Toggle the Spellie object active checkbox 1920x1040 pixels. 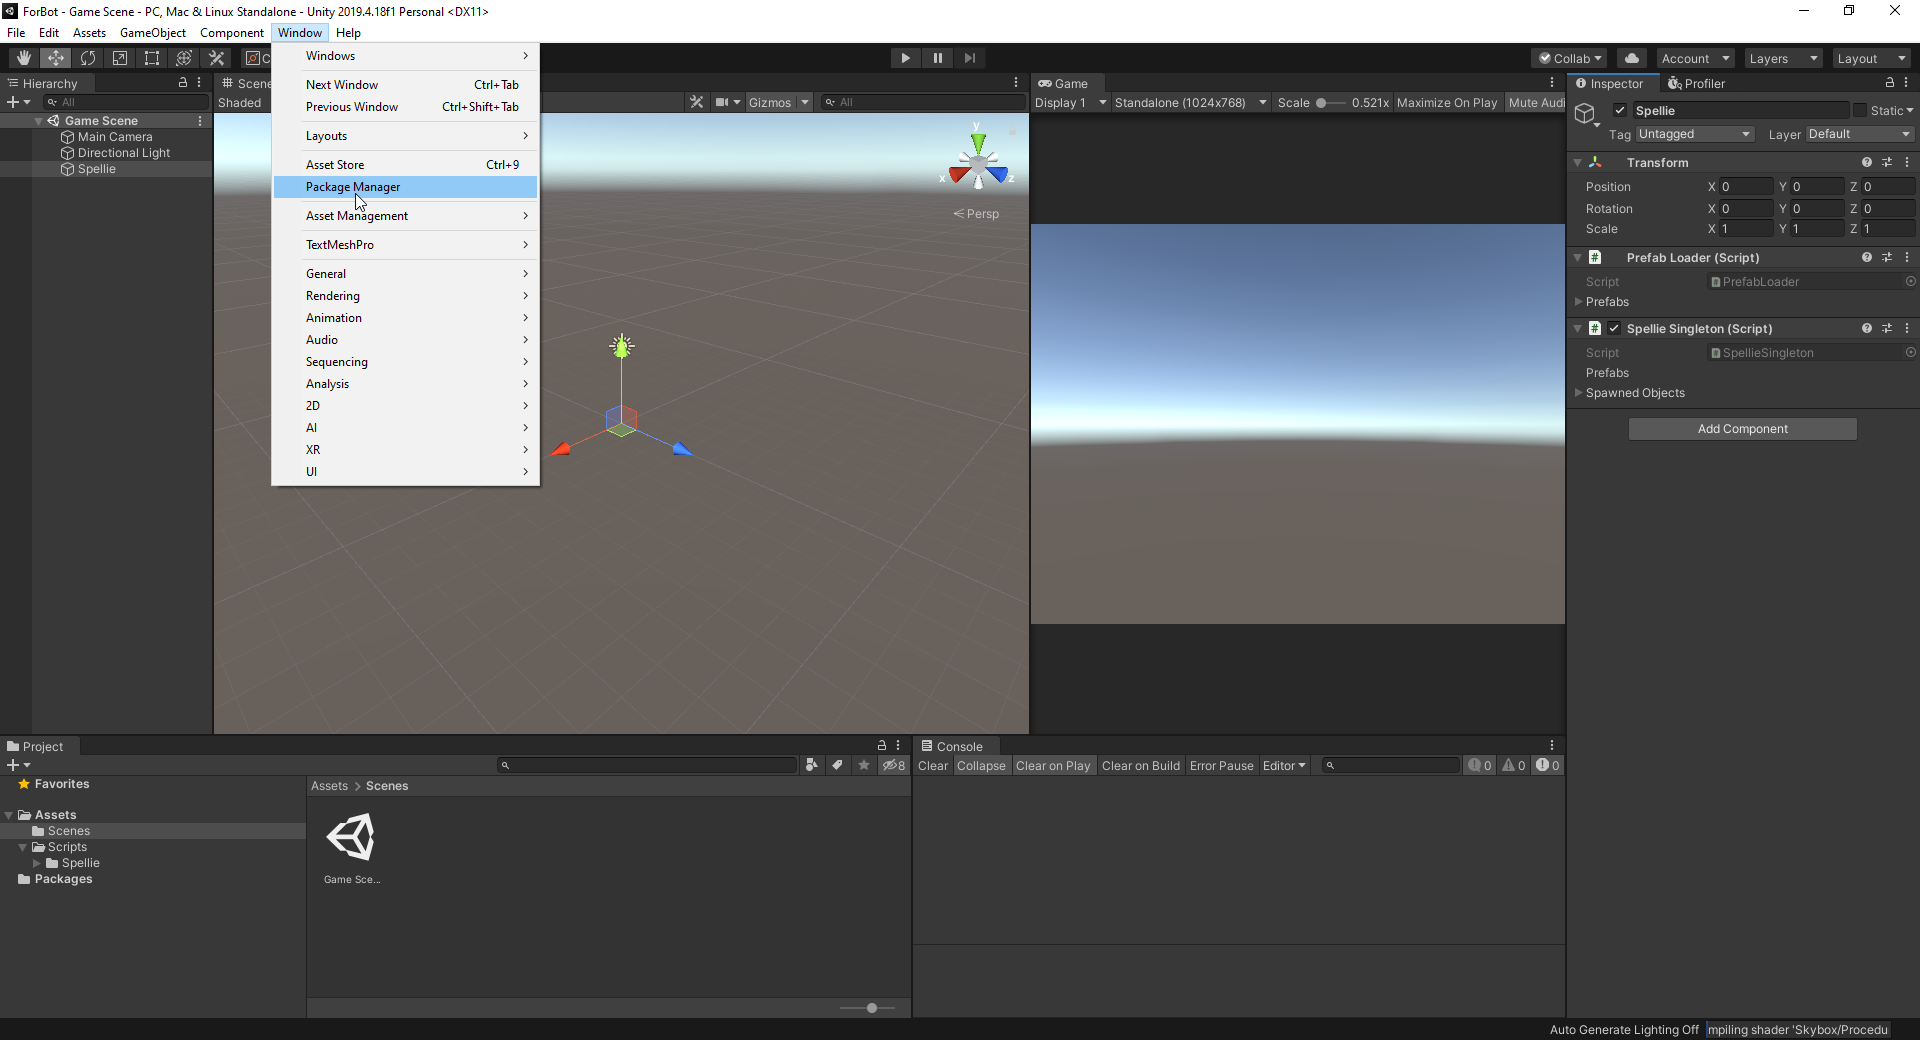pyautogui.click(x=1620, y=111)
